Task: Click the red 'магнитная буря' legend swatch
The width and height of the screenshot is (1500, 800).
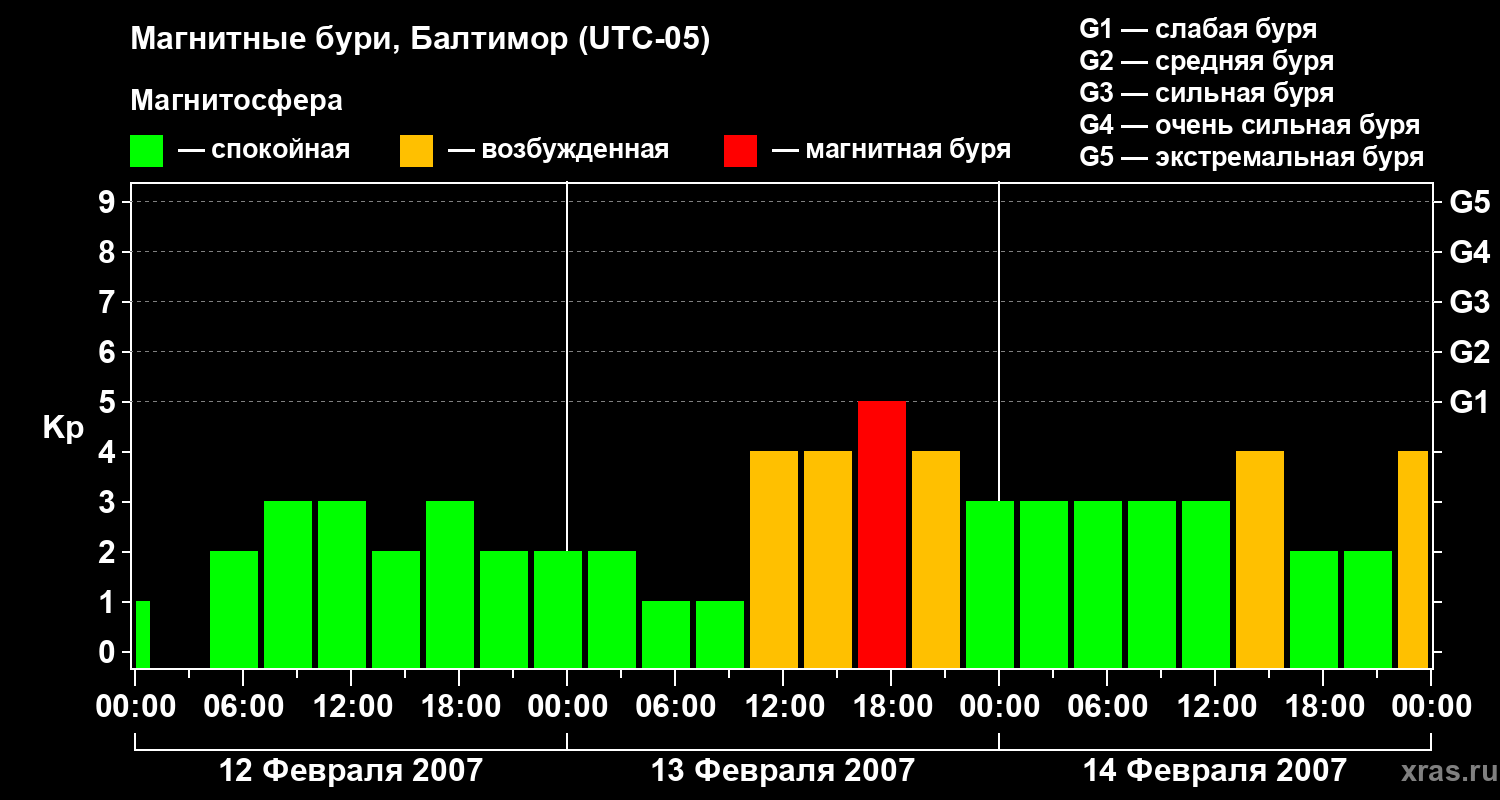Action: coord(740,151)
